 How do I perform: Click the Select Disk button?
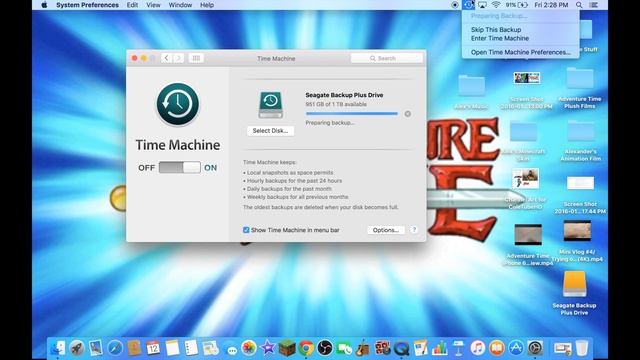[270, 131]
